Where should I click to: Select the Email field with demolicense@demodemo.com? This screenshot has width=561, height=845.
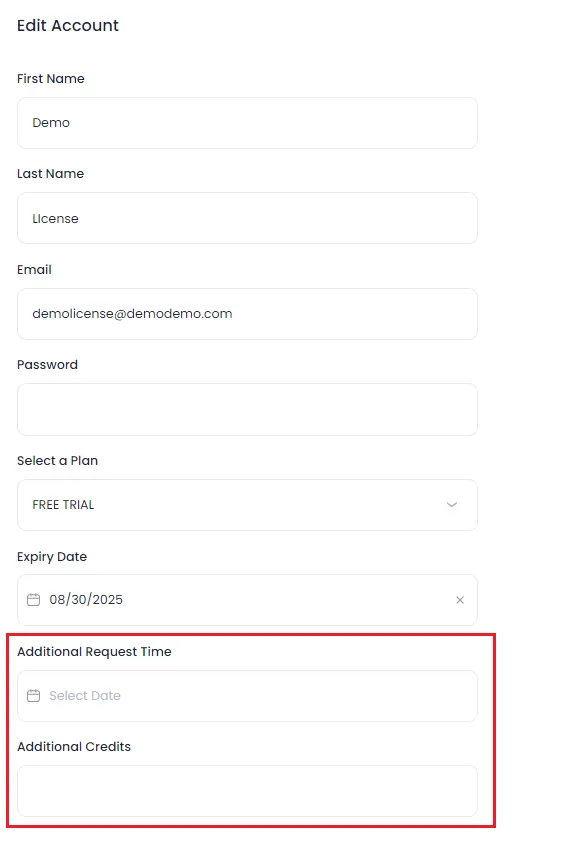247,314
